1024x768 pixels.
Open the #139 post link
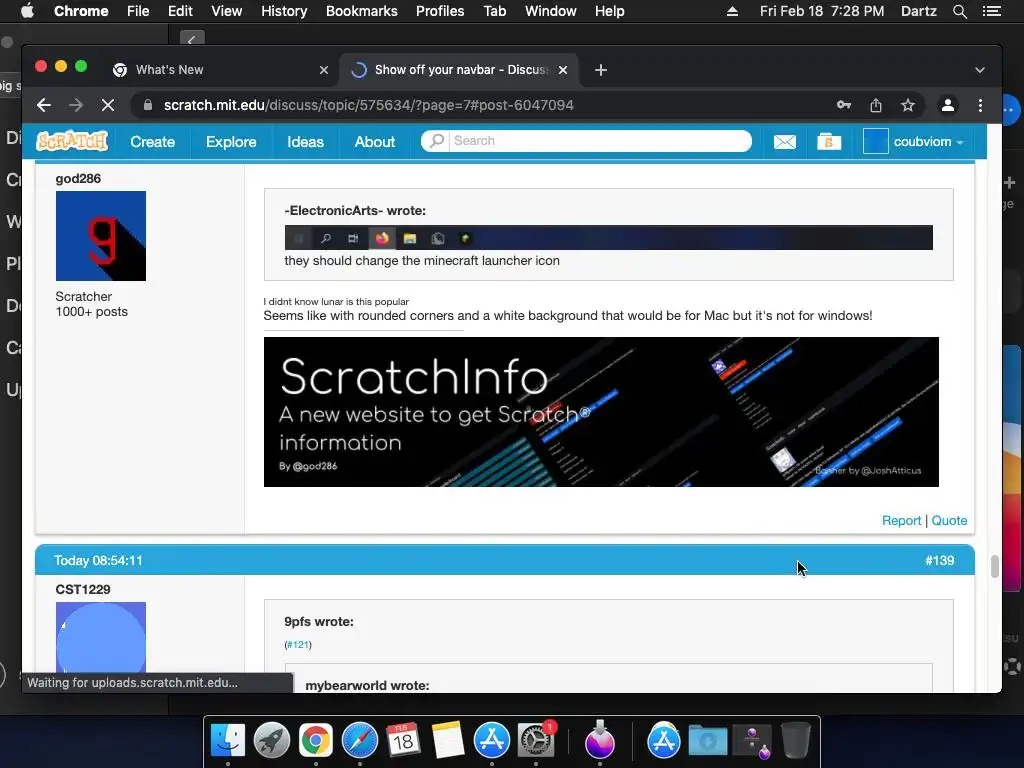tap(939, 560)
